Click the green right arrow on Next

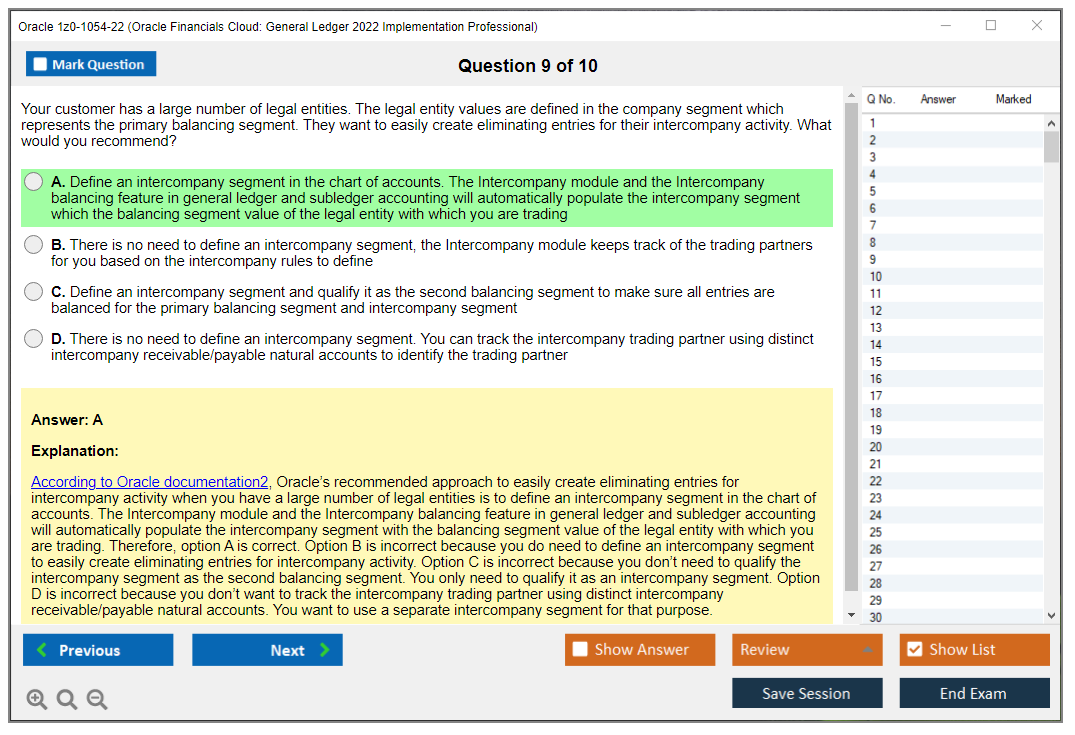[325, 650]
